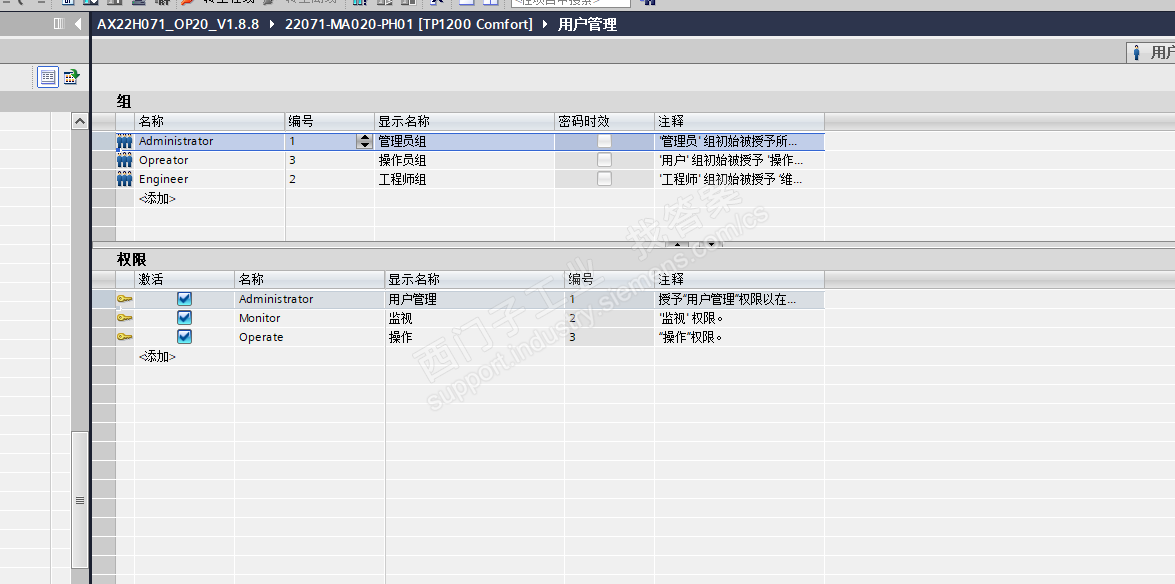Click the groups 注释 column header

[740, 121]
